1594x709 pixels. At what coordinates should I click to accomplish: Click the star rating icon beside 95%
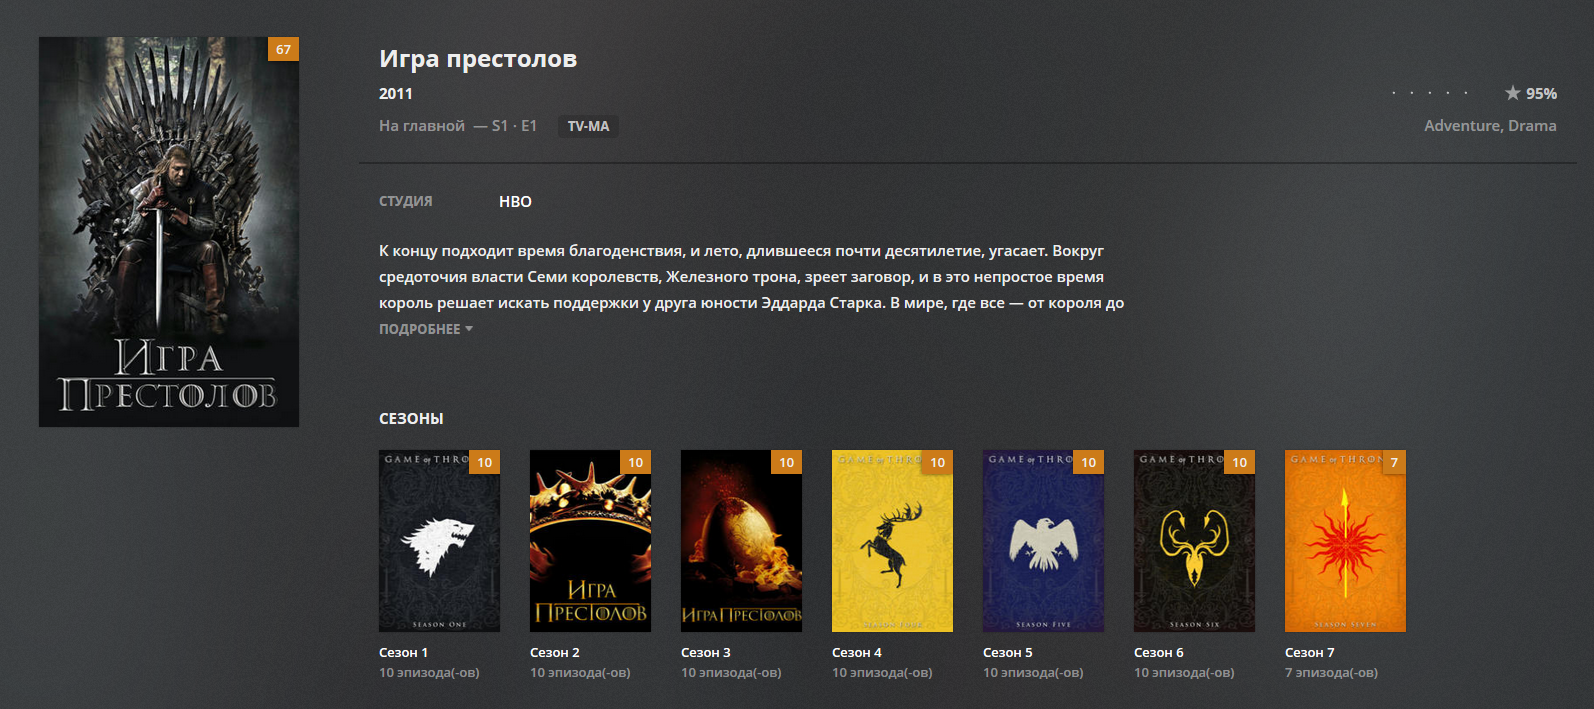[x=1513, y=93]
